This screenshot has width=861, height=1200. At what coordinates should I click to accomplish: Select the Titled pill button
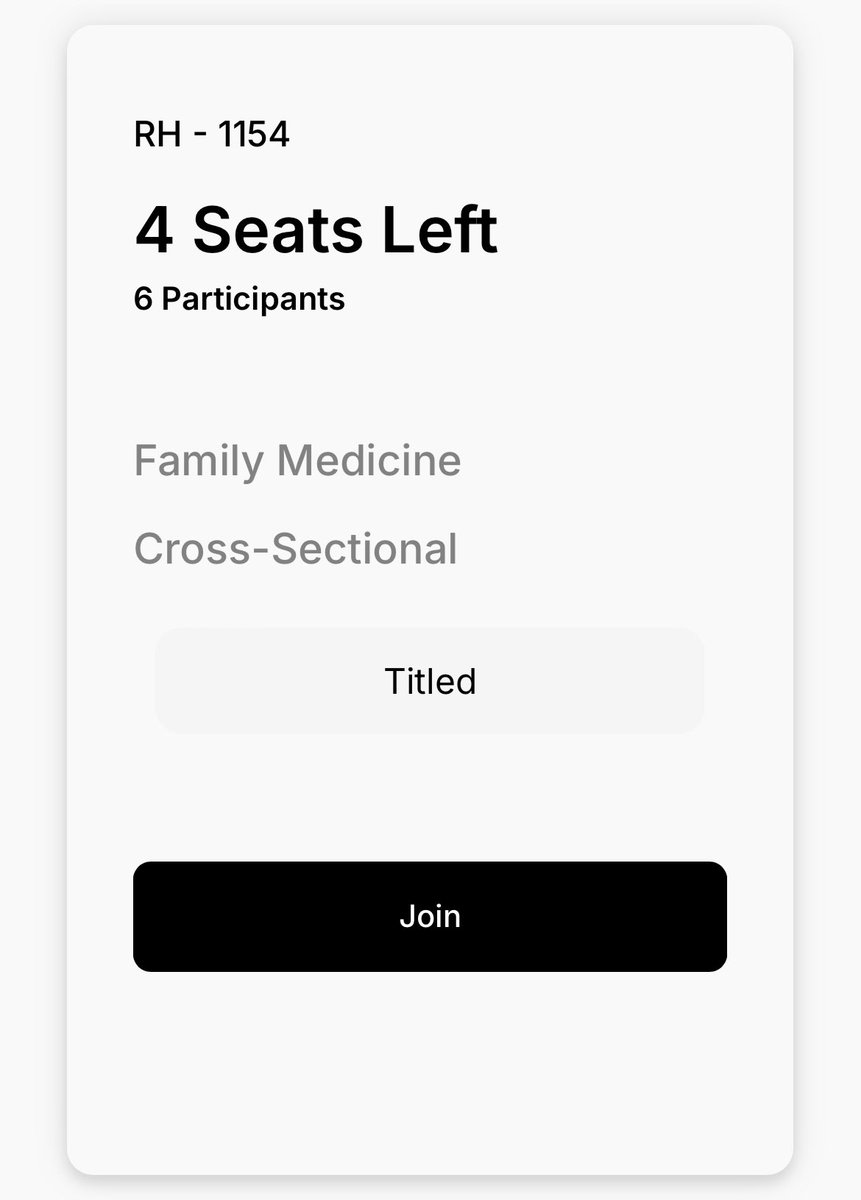430,681
